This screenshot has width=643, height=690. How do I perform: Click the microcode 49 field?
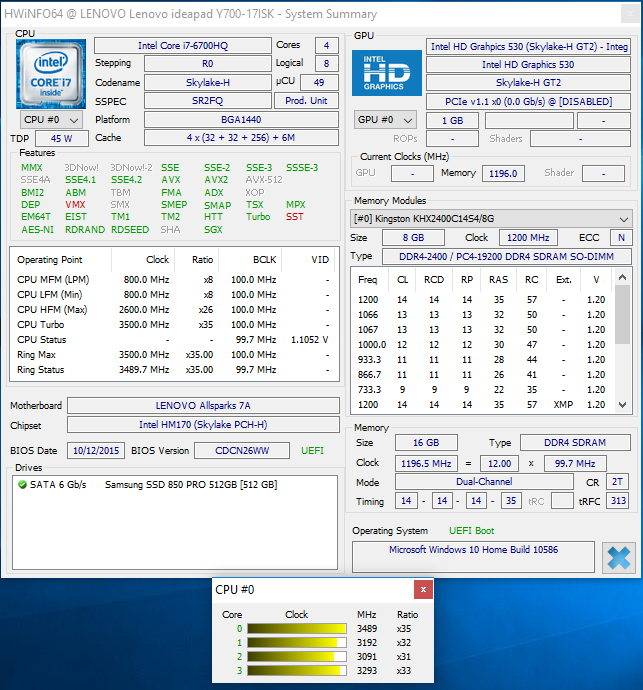tap(319, 82)
